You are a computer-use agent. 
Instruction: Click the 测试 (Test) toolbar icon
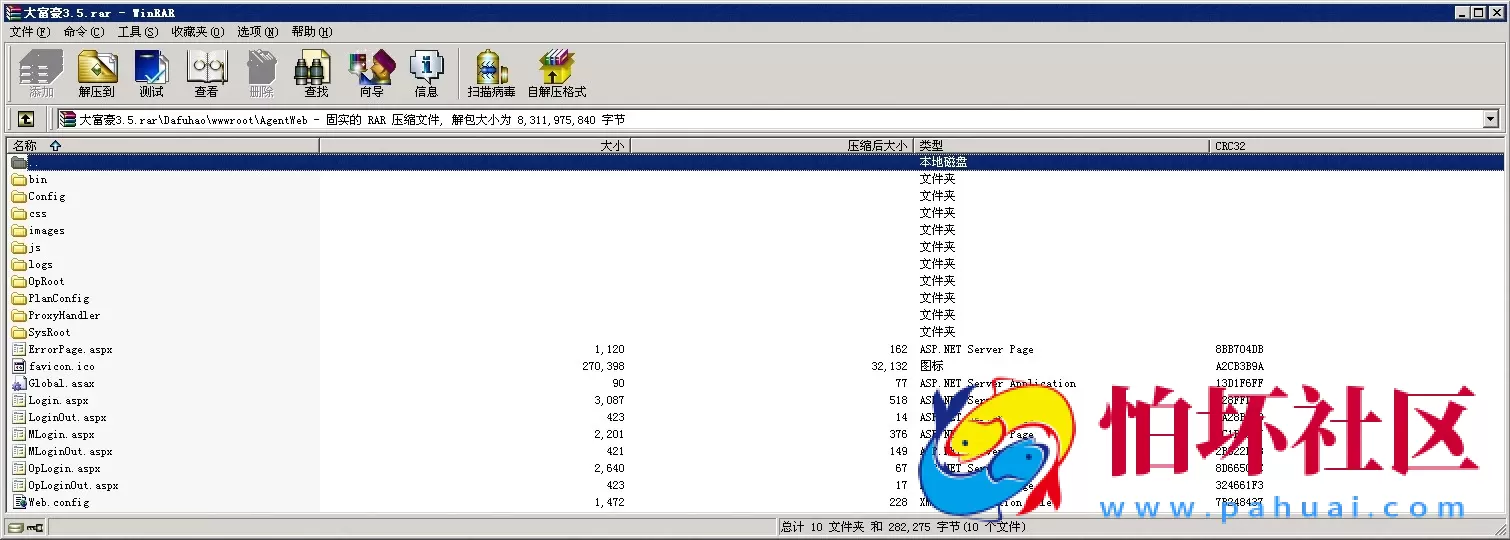(x=151, y=73)
